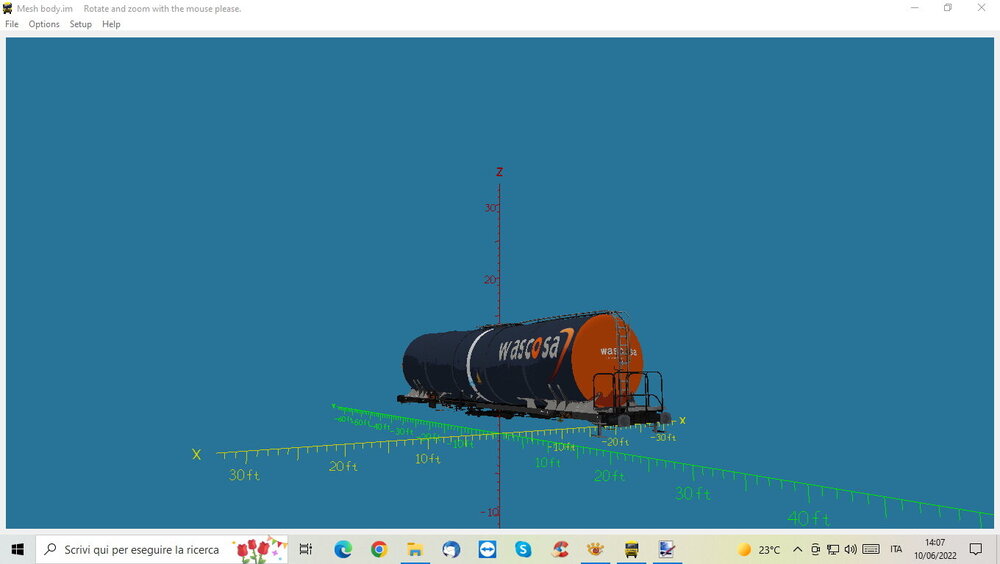The image size is (1000, 564).
Task: Open the Meet Now tray icon
Action: (x=815, y=549)
